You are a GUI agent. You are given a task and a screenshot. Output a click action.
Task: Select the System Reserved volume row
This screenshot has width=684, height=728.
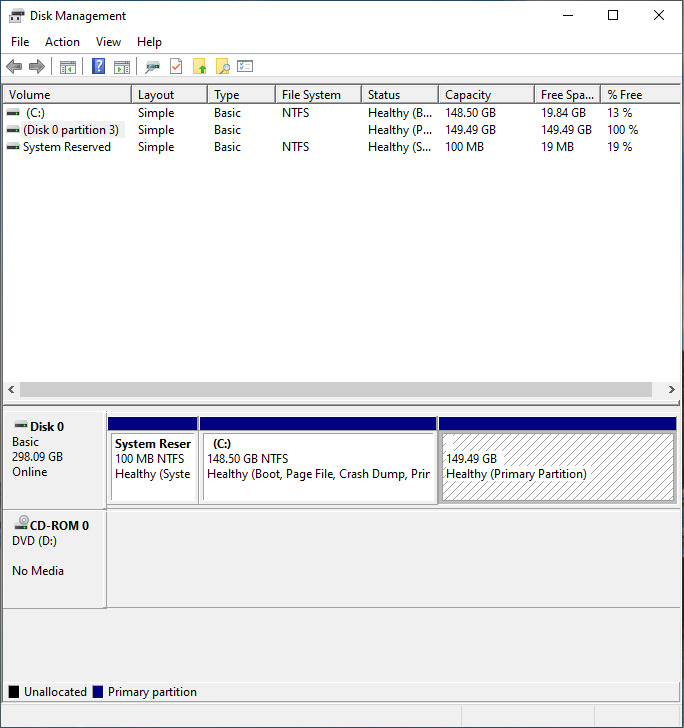coord(66,147)
